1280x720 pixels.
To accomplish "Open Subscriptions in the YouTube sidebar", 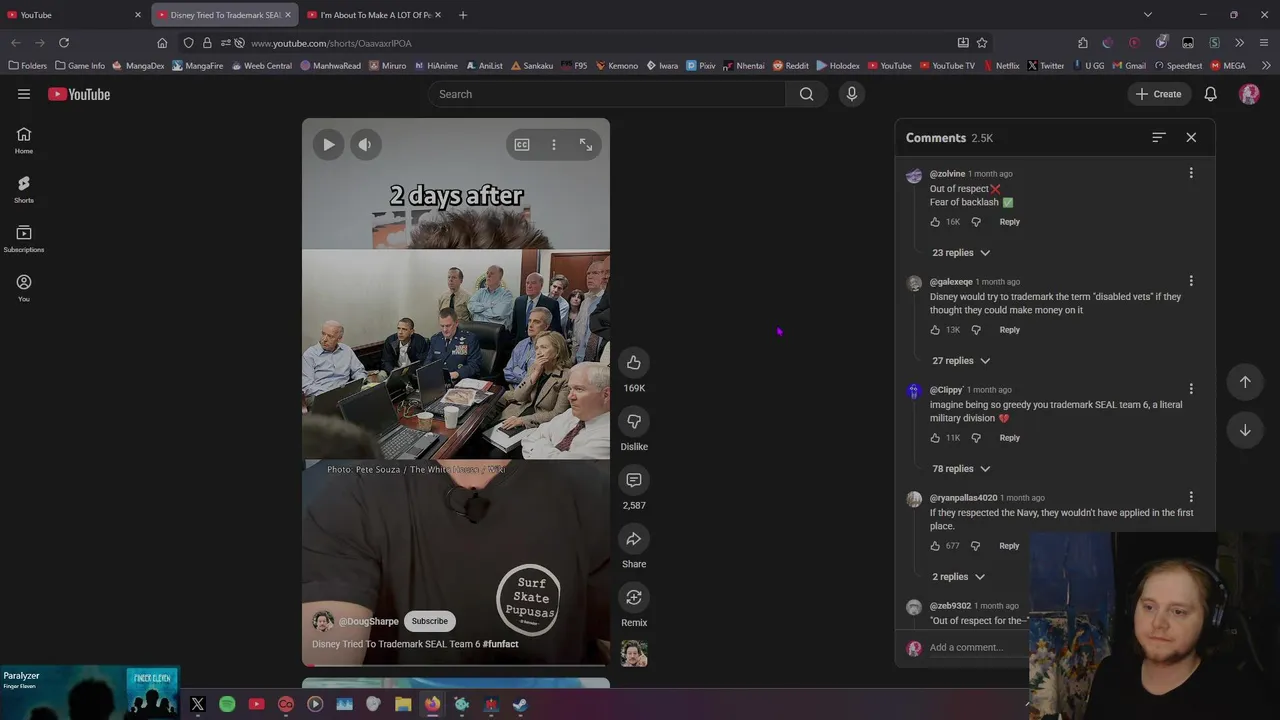I will (24, 238).
